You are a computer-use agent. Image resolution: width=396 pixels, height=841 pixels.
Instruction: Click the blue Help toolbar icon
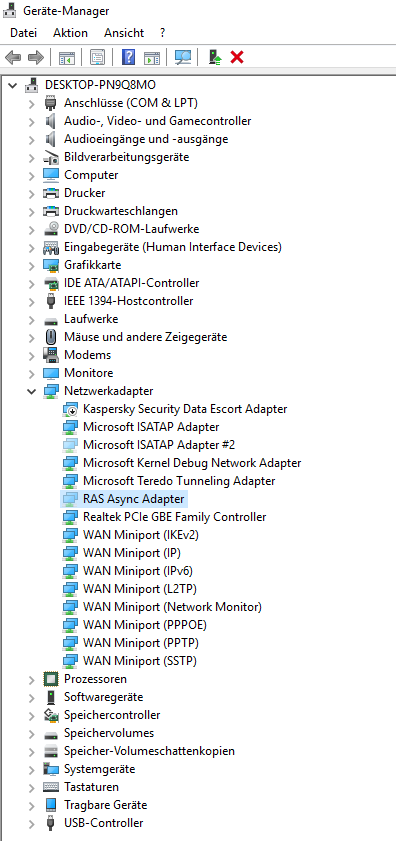tap(128, 57)
